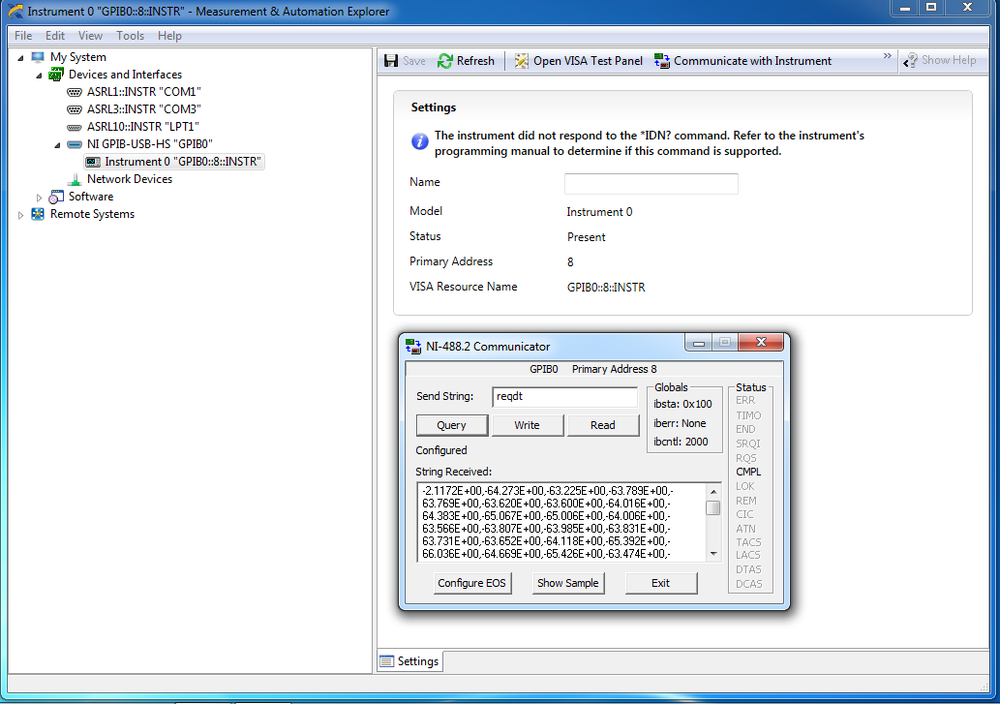Click the Network Devices icon in the tree
This screenshot has width=1000, height=704.
coord(73,179)
